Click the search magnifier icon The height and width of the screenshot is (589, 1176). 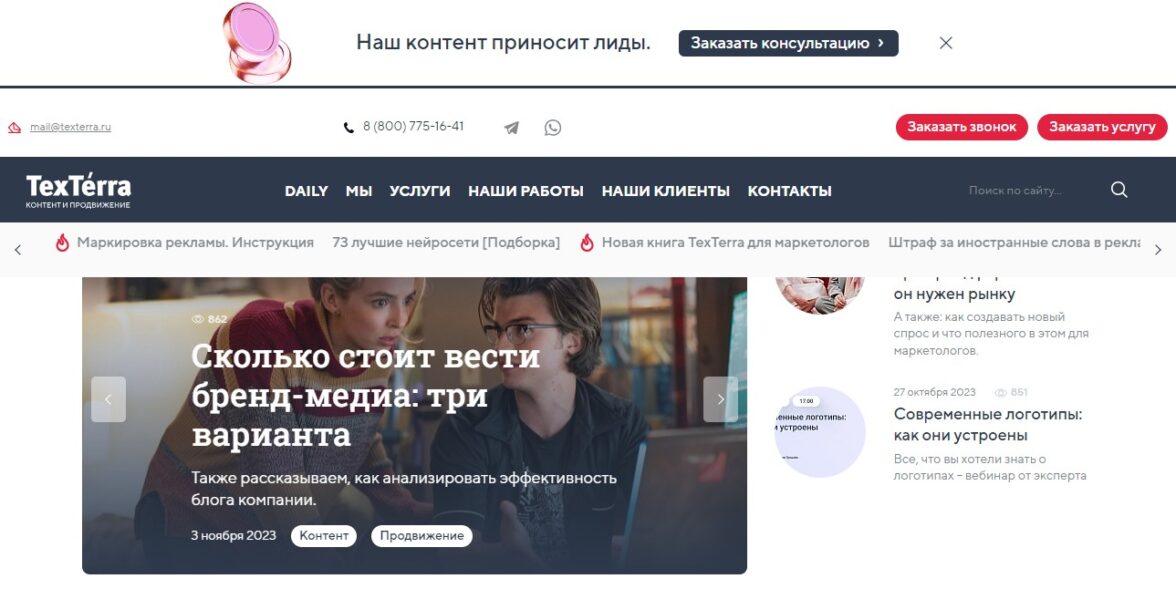[x=1119, y=190]
